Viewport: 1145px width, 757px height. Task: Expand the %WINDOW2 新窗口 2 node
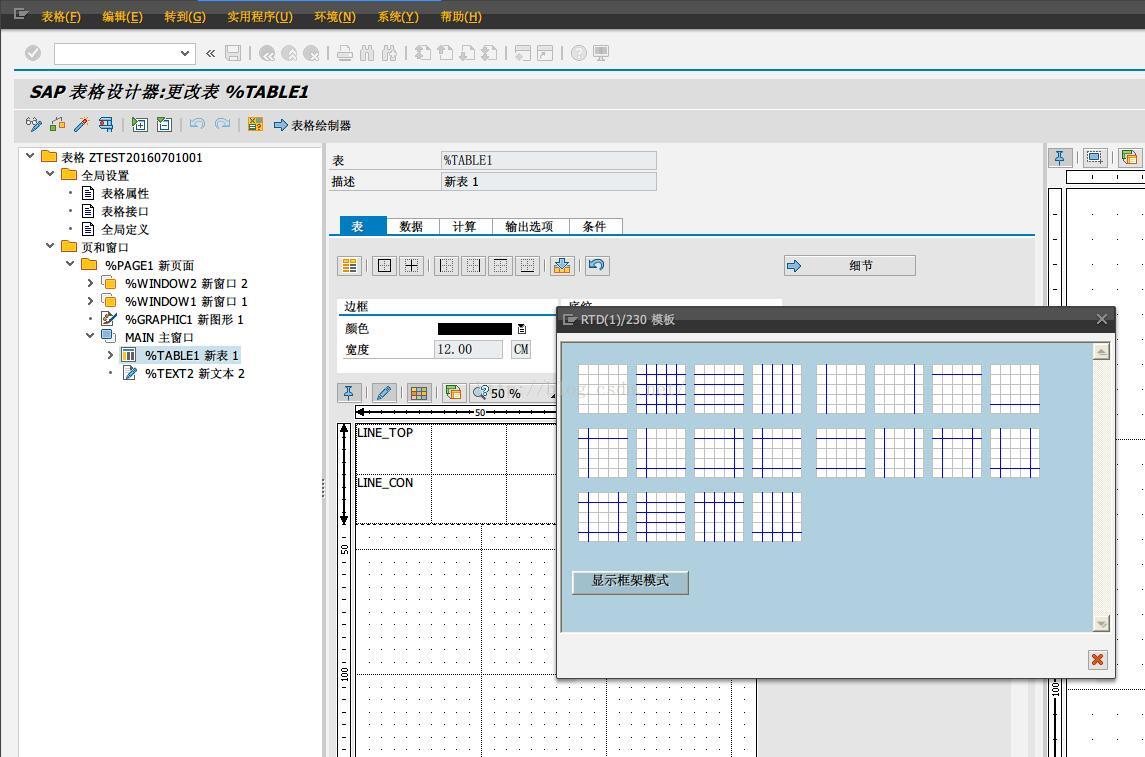(x=91, y=283)
